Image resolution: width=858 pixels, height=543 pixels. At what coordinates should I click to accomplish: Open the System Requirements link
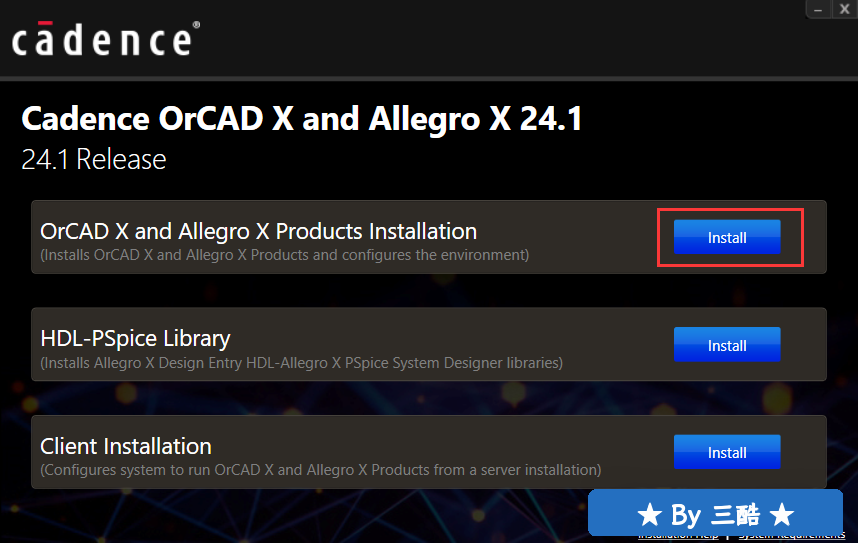click(x=792, y=536)
